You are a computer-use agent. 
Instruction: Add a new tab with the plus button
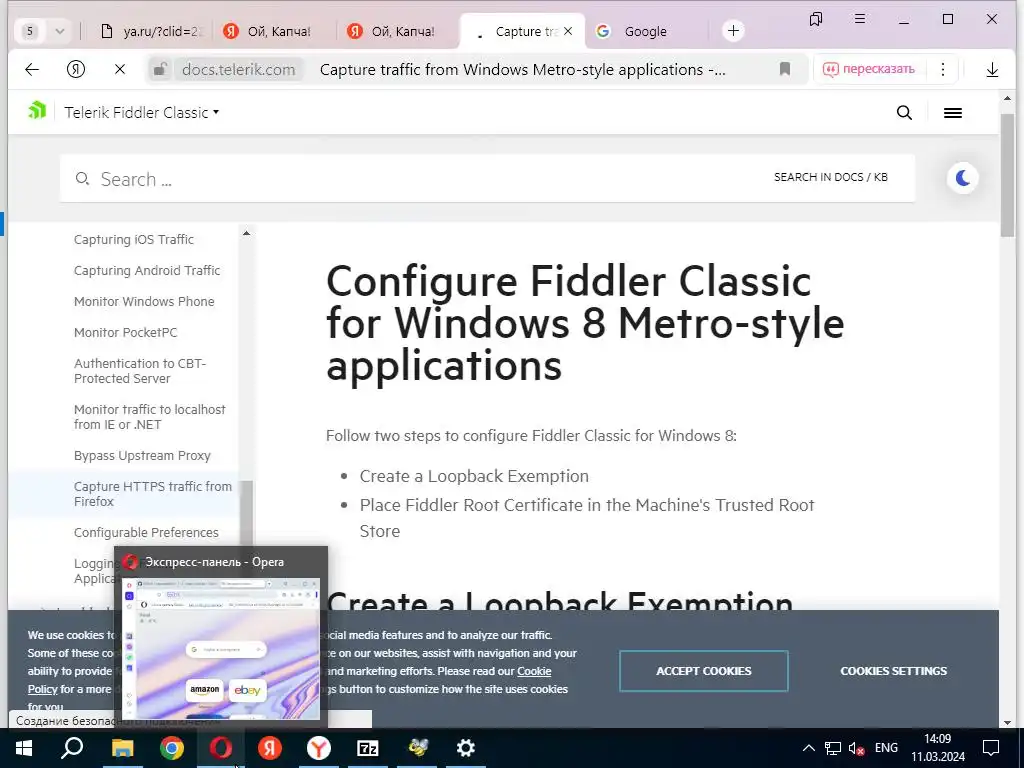point(733,31)
